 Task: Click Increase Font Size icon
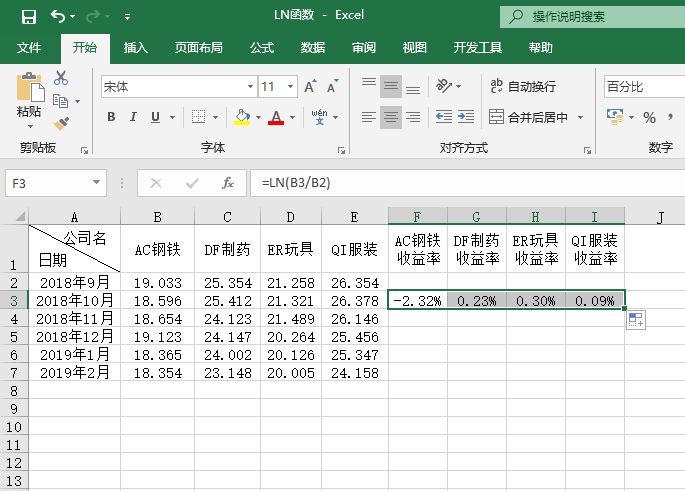310,87
